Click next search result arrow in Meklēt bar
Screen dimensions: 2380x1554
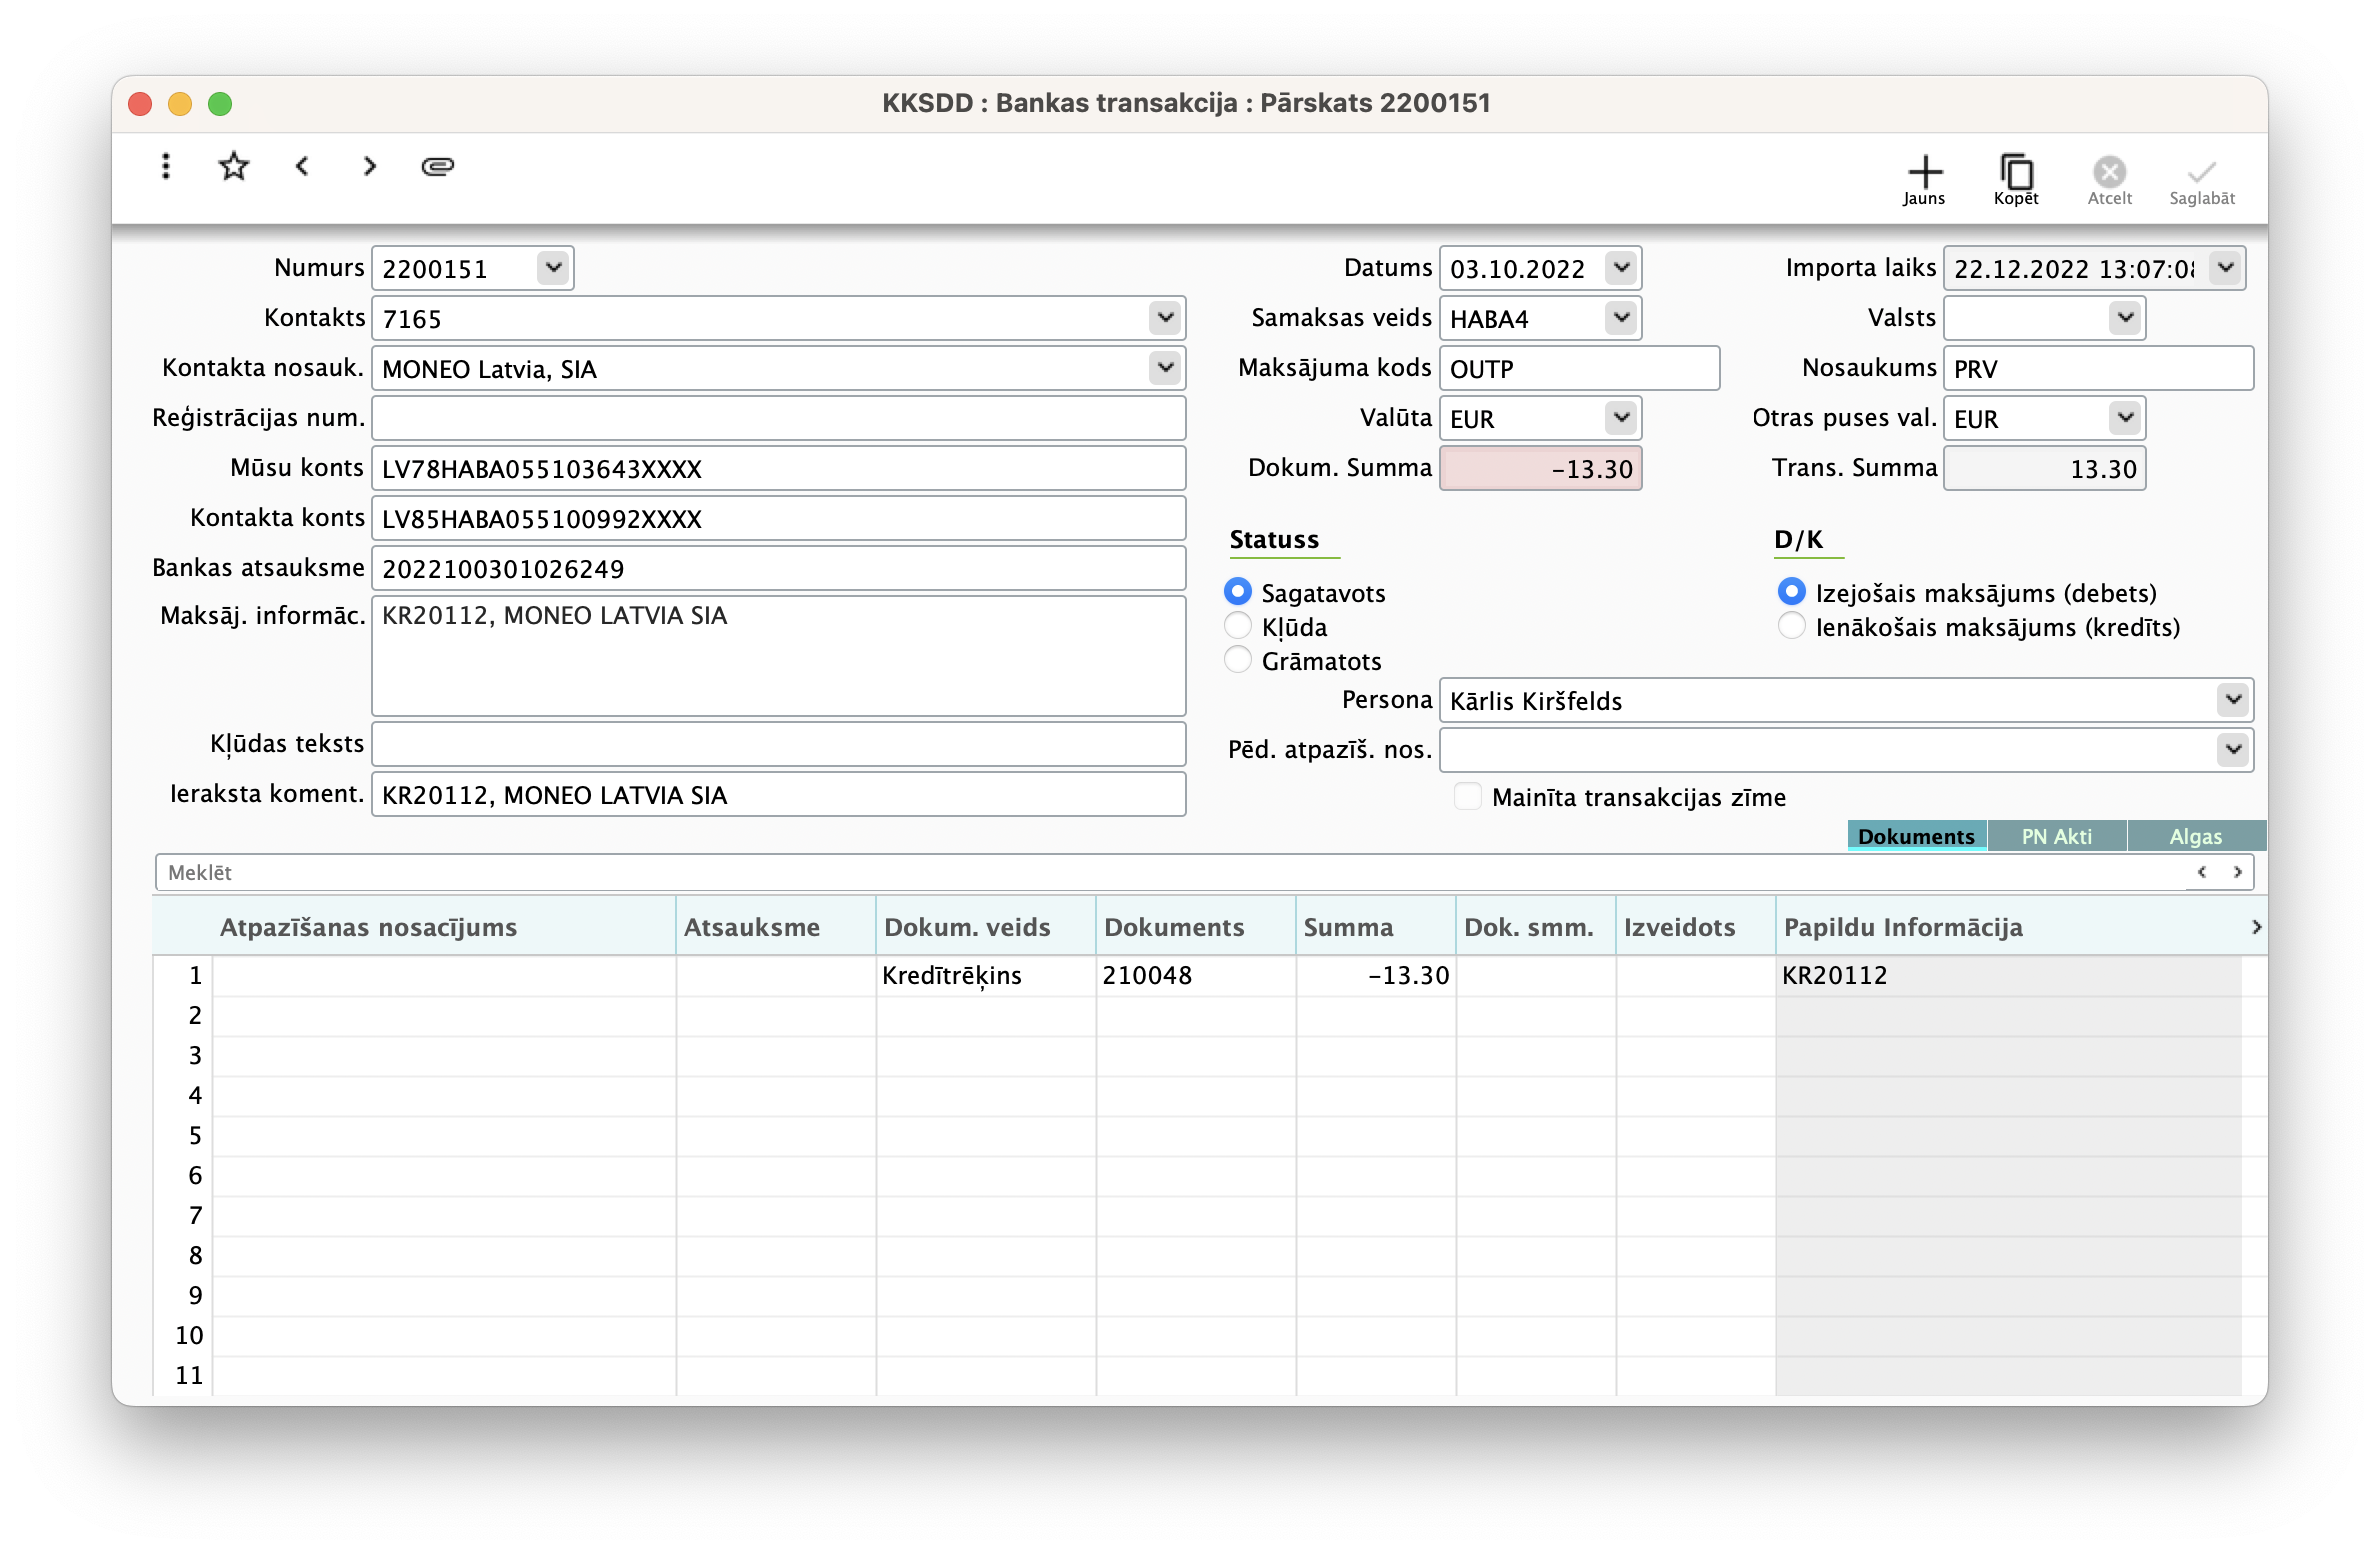point(2237,872)
